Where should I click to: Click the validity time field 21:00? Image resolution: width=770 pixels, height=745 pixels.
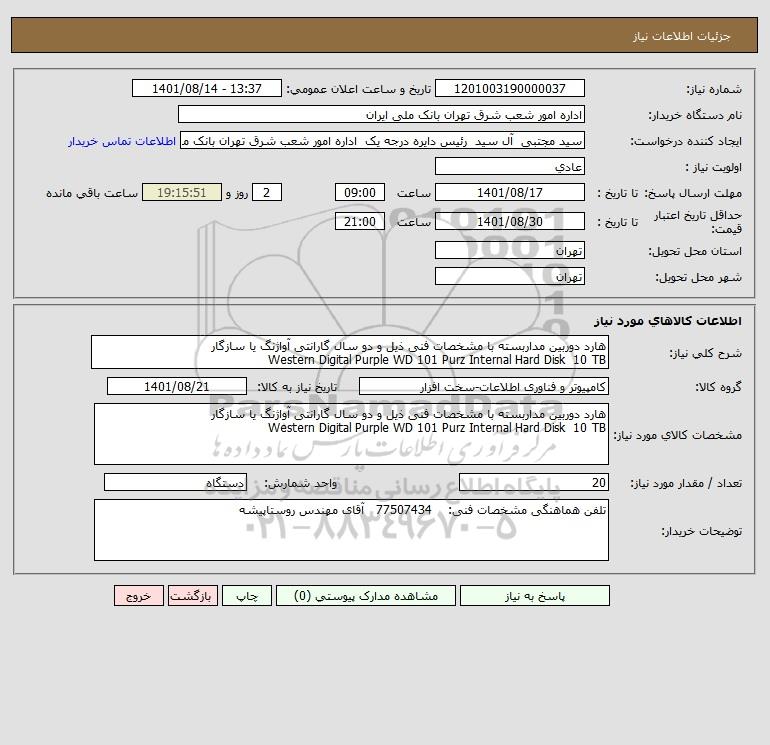tap(360, 221)
